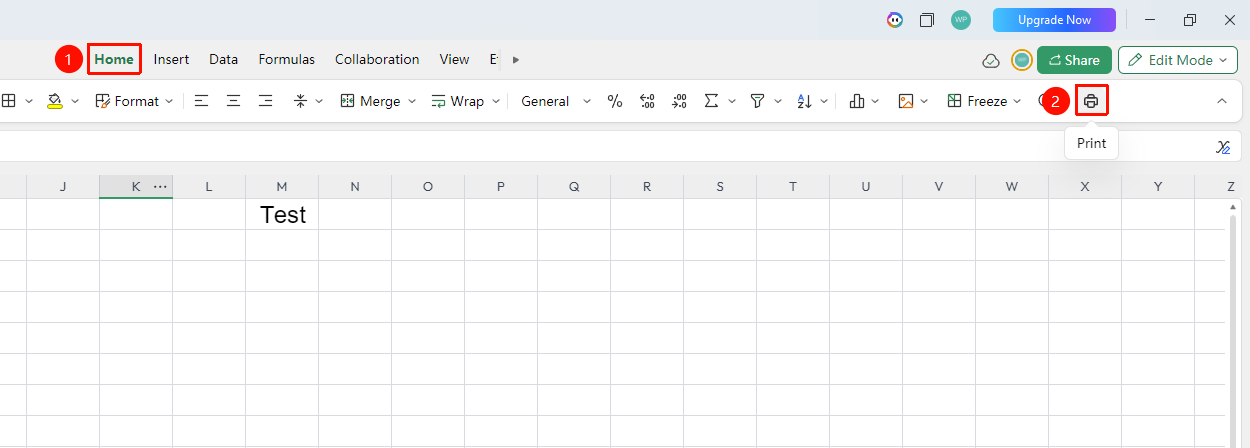Click the Merge cells button
Screen dimensions: 1250x448
click(370, 101)
